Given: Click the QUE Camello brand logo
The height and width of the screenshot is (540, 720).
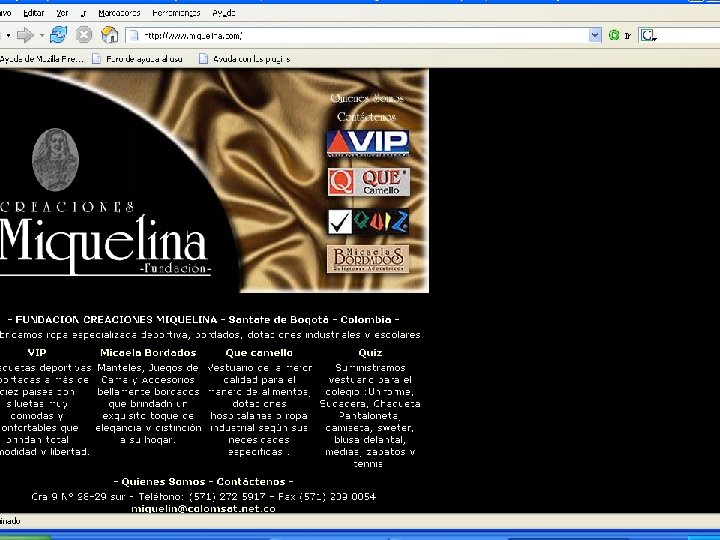Looking at the screenshot, I should tap(369, 182).
